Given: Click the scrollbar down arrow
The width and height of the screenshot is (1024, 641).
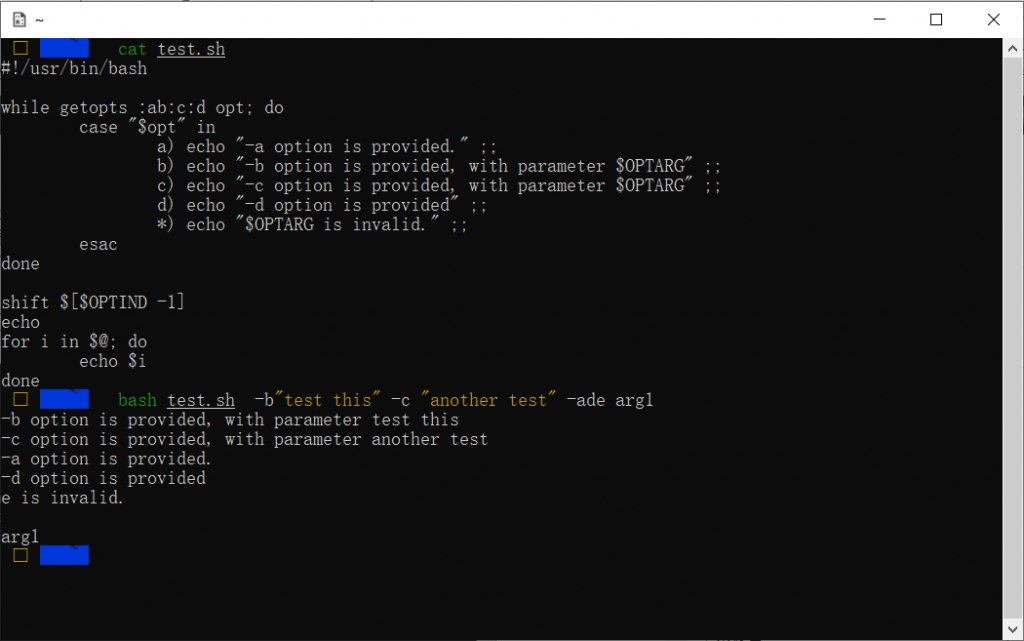Looking at the screenshot, I should 1012,630.
